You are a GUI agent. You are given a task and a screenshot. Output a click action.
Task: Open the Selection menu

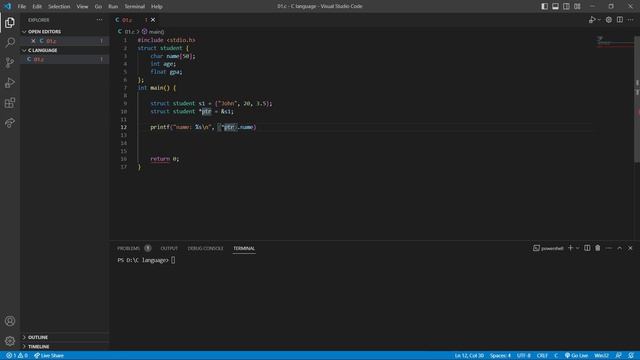pyautogui.click(x=59, y=6)
